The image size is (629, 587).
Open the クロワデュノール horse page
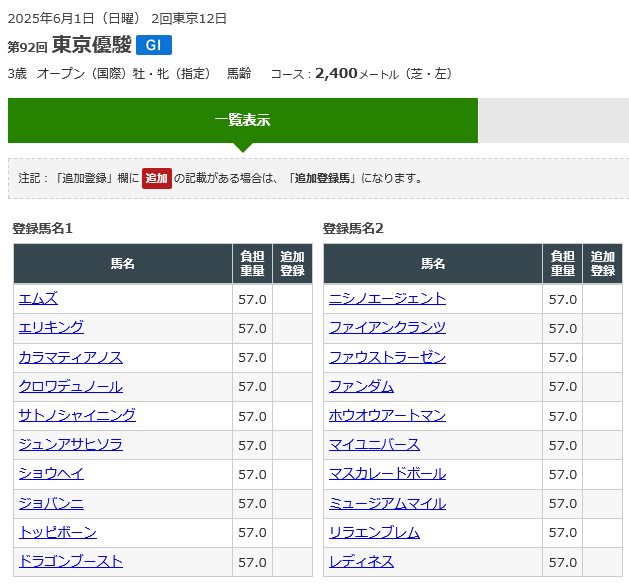point(70,386)
